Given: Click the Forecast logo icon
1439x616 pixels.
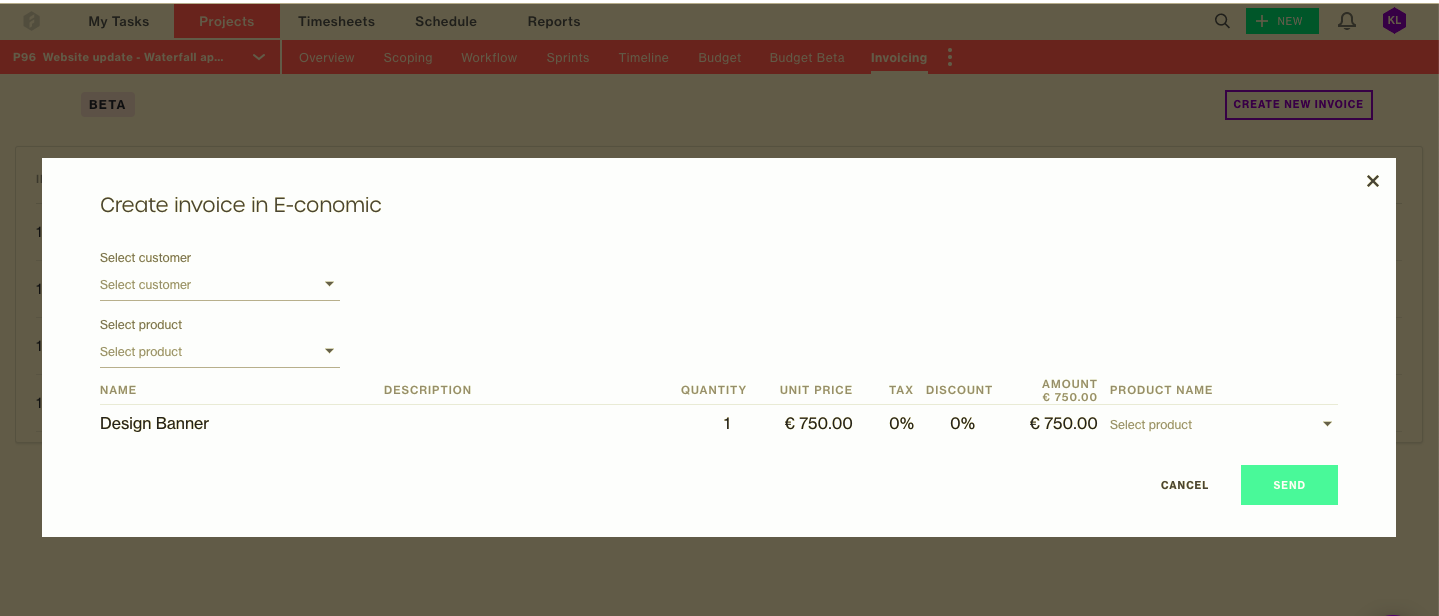Looking at the screenshot, I should click(x=32, y=21).
